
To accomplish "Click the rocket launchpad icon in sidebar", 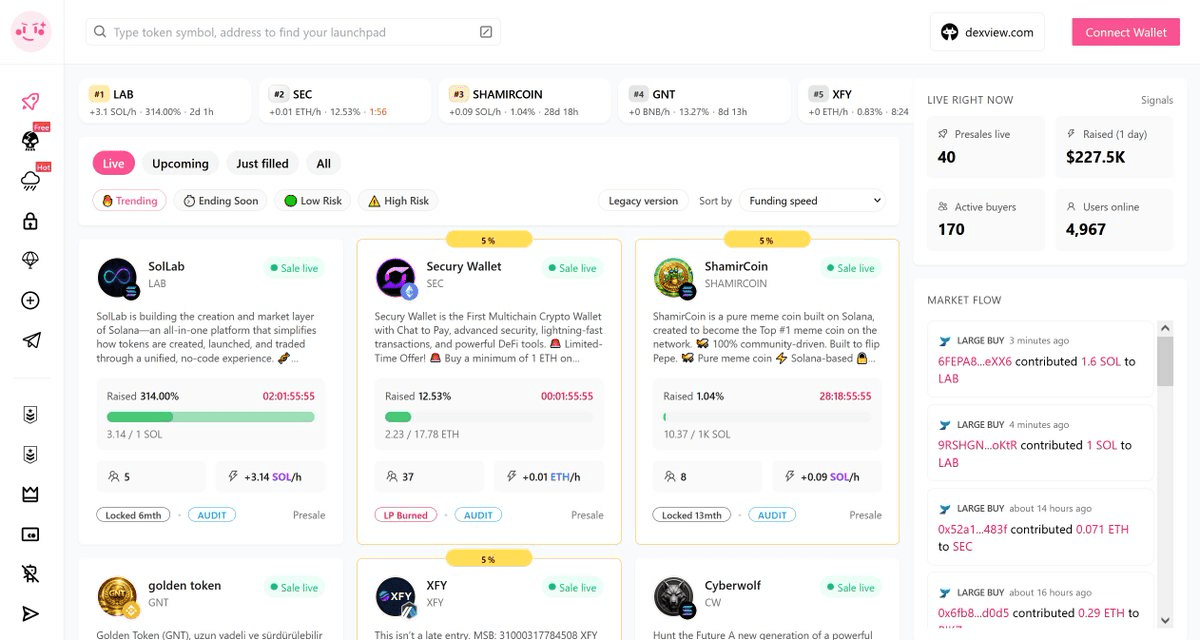I will (31, 101).
